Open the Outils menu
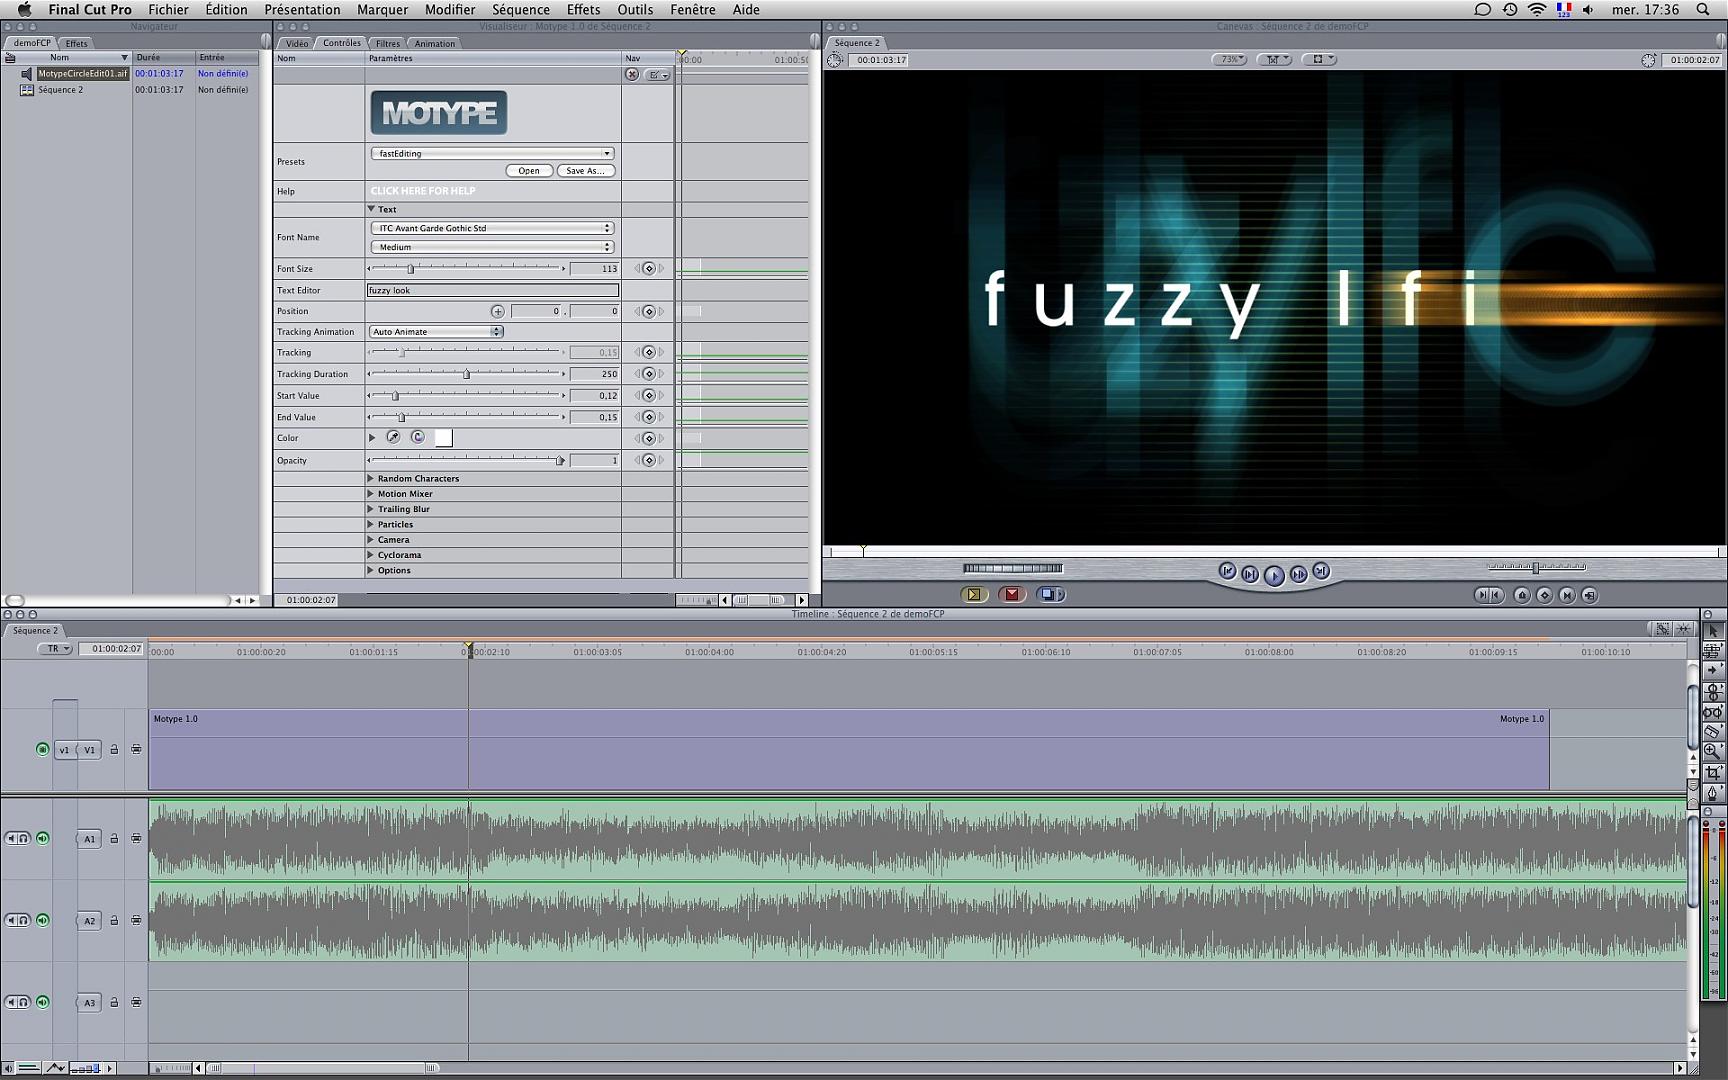This screenshot has width=1728, height=1080. (635, 10)
